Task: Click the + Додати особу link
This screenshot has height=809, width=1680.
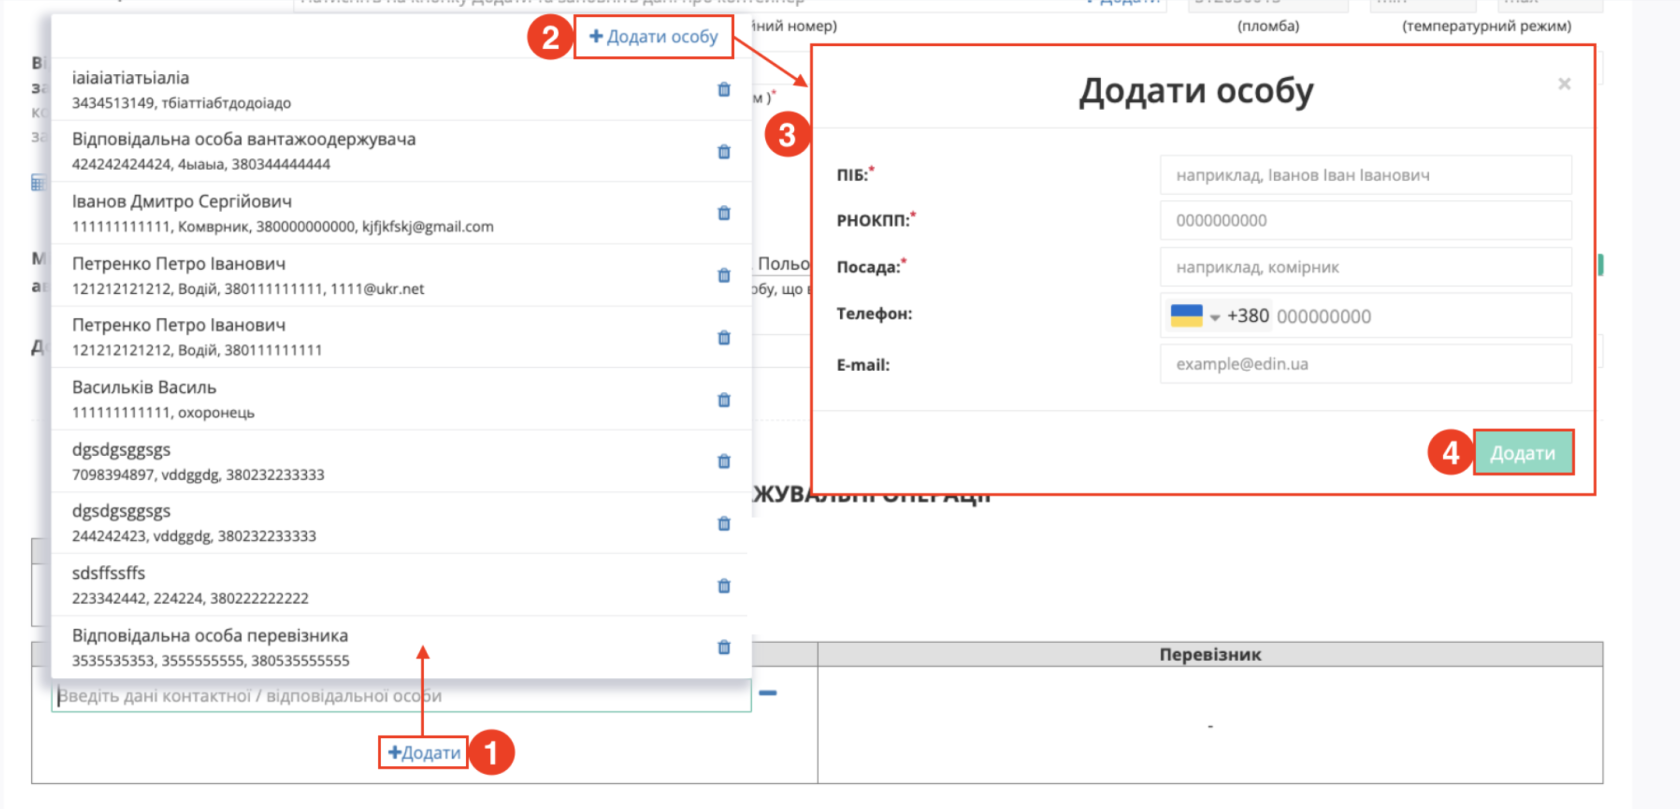Action: click(654, 37)
